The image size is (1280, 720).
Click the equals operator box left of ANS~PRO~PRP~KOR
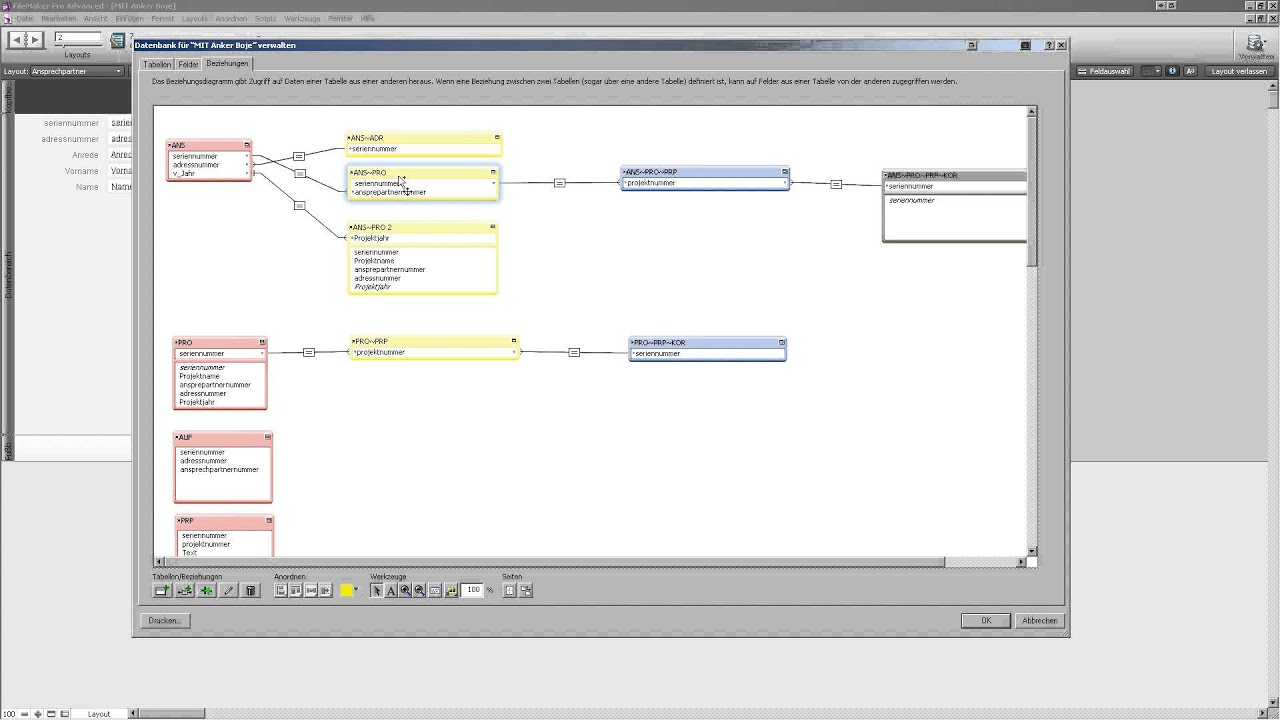[836, 184]
